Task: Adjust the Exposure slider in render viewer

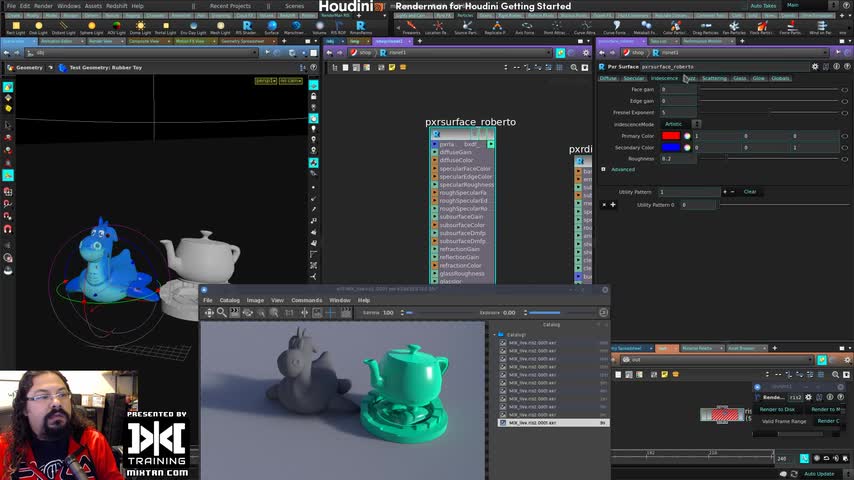Action: (x=562, y=313)
